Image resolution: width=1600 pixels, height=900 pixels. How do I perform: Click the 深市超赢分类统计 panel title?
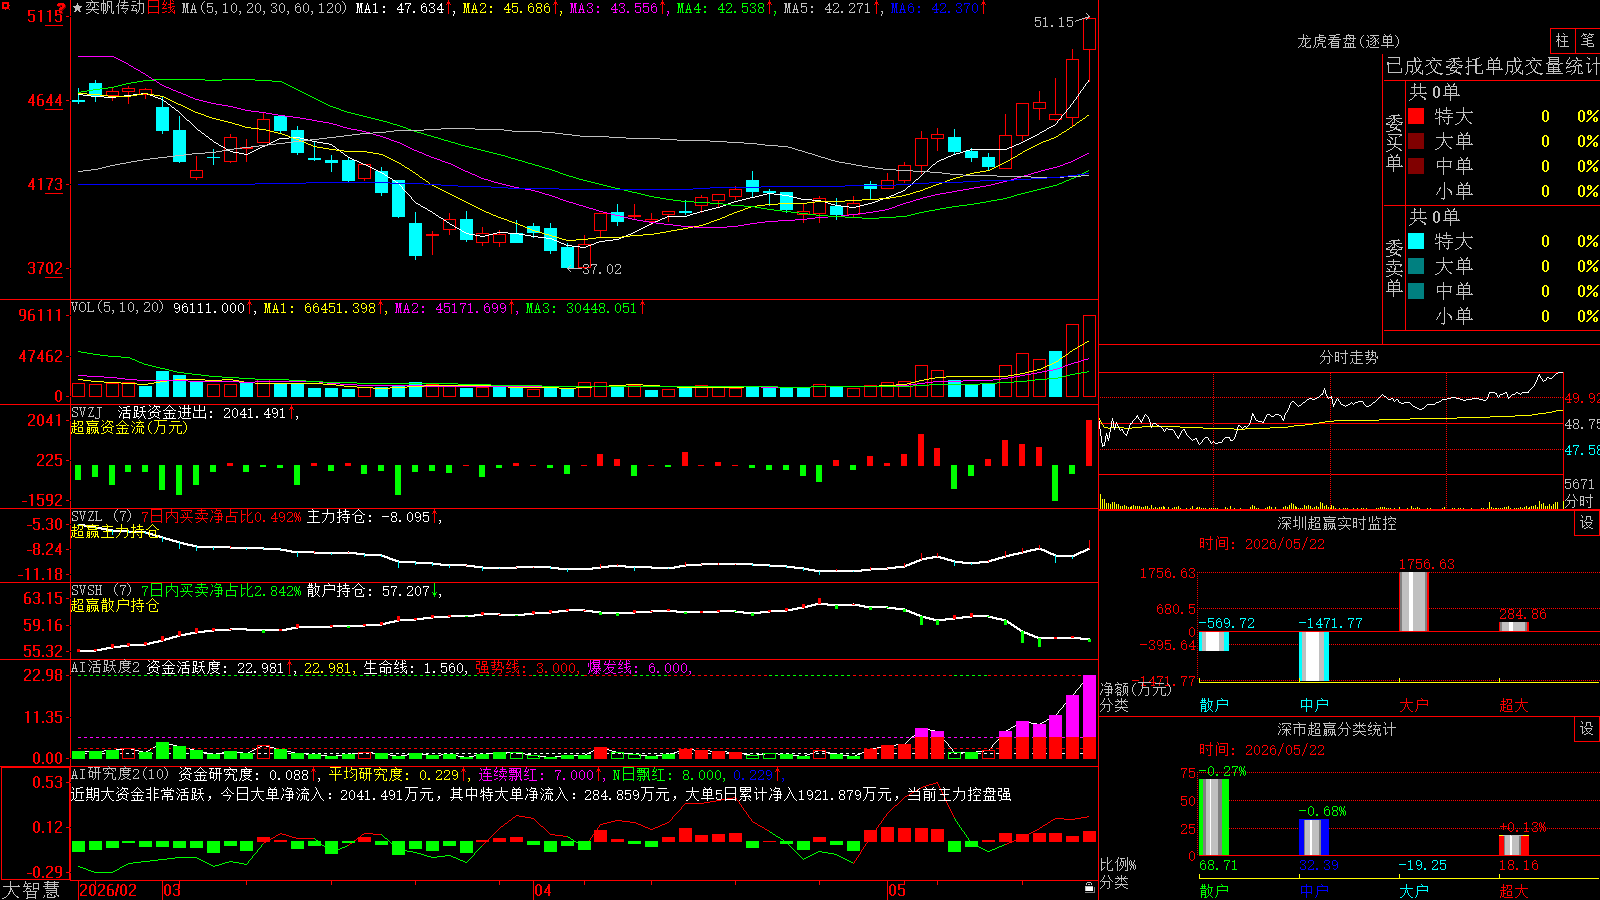(x=1336, y=729)
